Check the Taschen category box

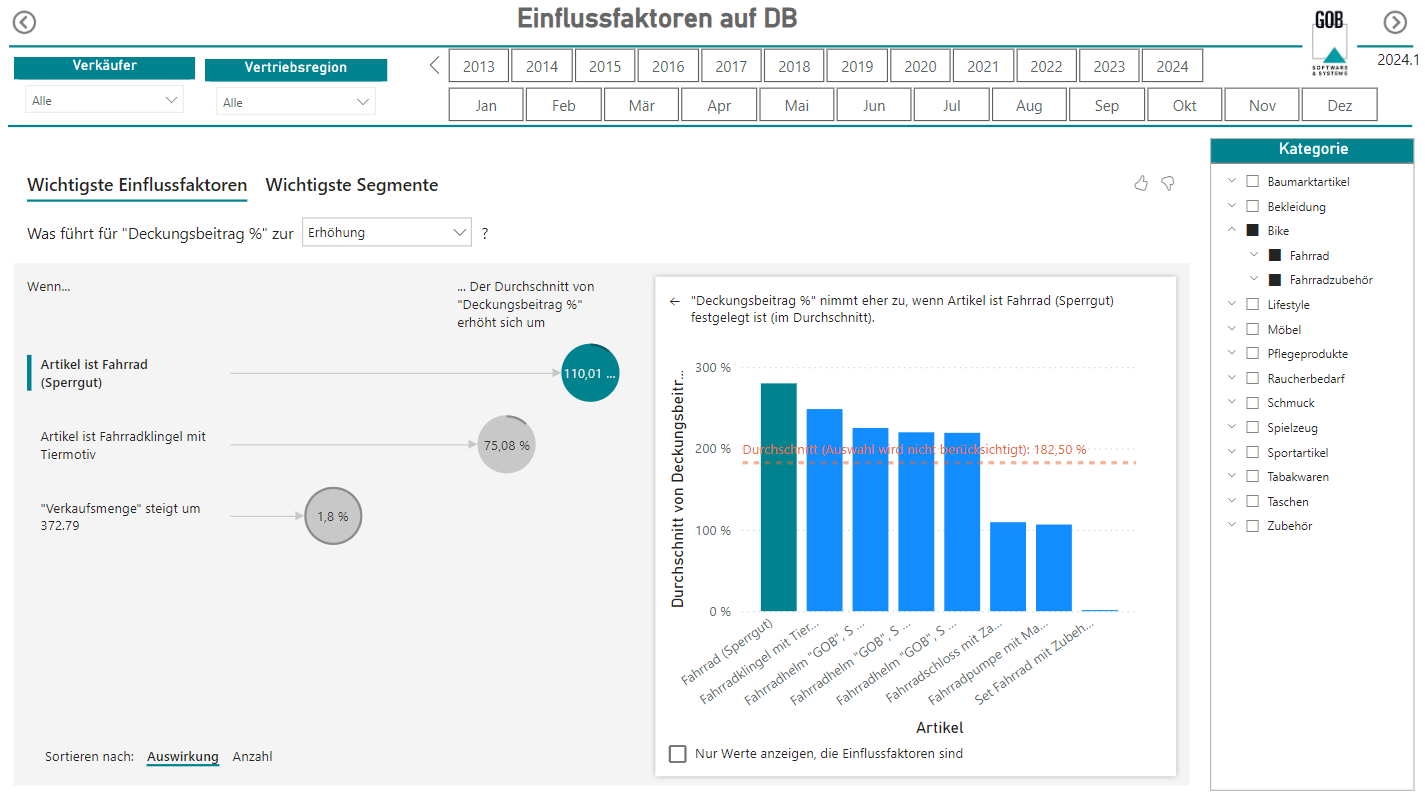[1252, 502]
